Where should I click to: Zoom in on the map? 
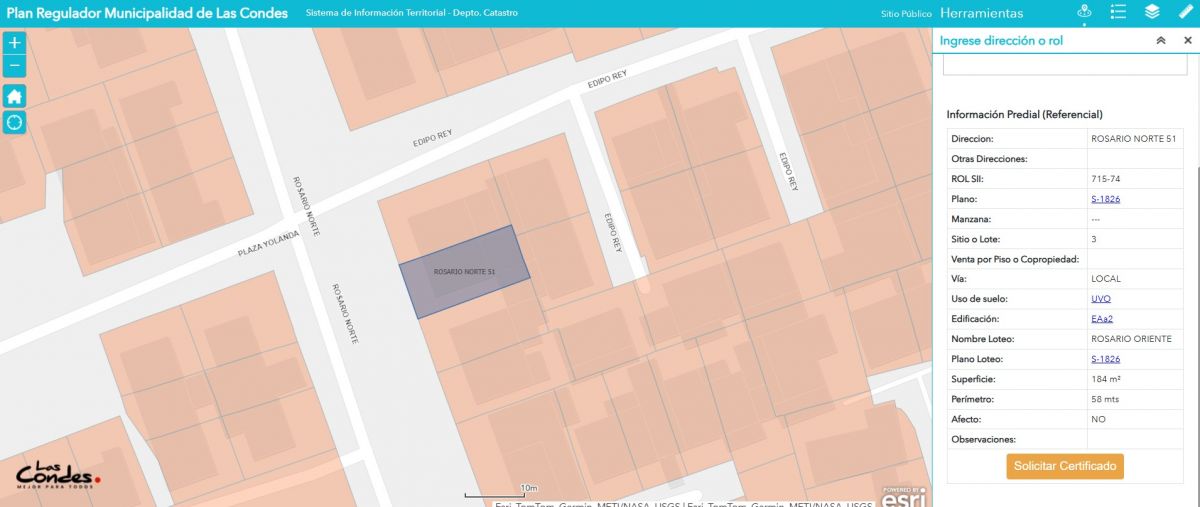[15, 43]
